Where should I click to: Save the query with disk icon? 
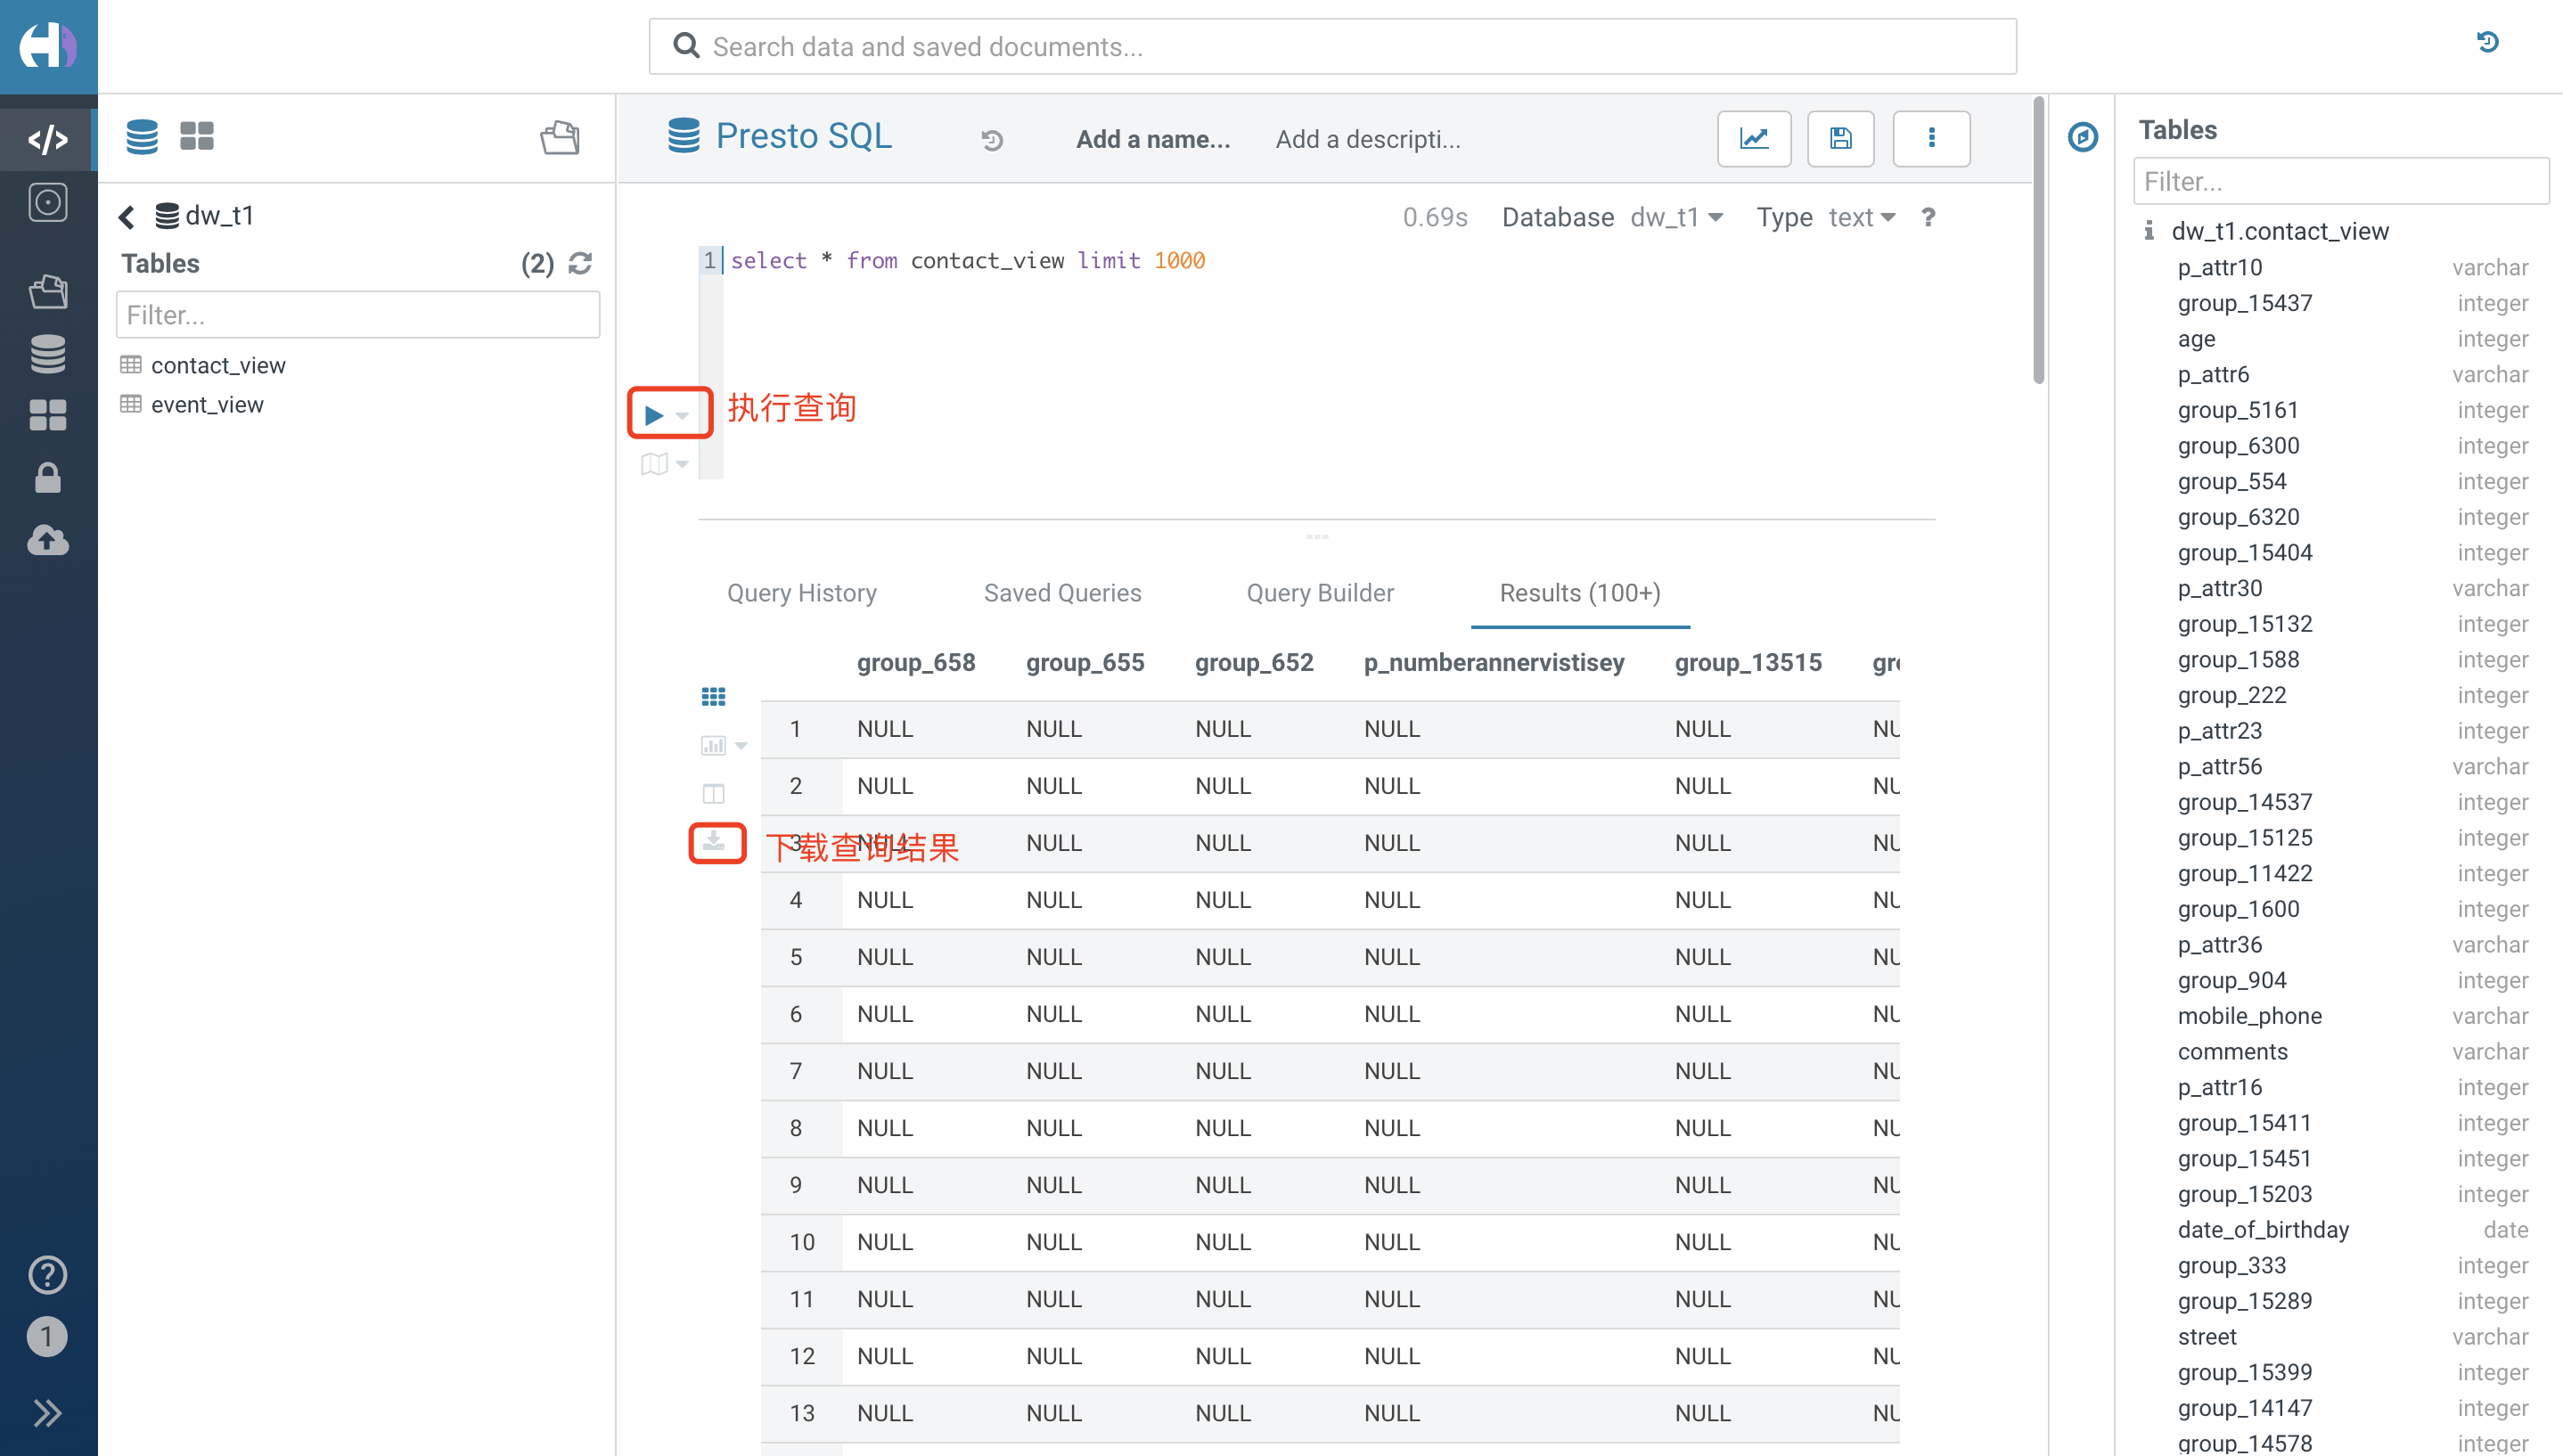[x=1841, y=138]
